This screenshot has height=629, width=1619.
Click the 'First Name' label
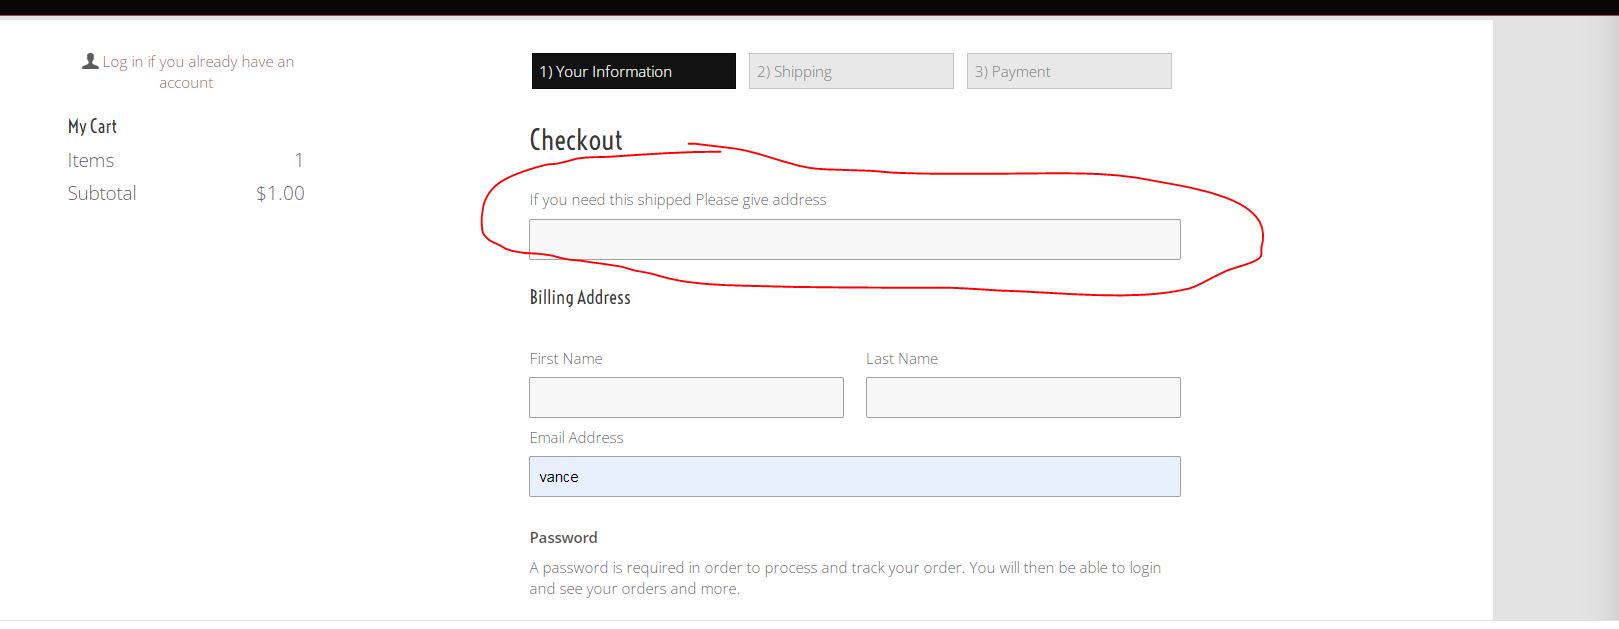tap(566, 358)
